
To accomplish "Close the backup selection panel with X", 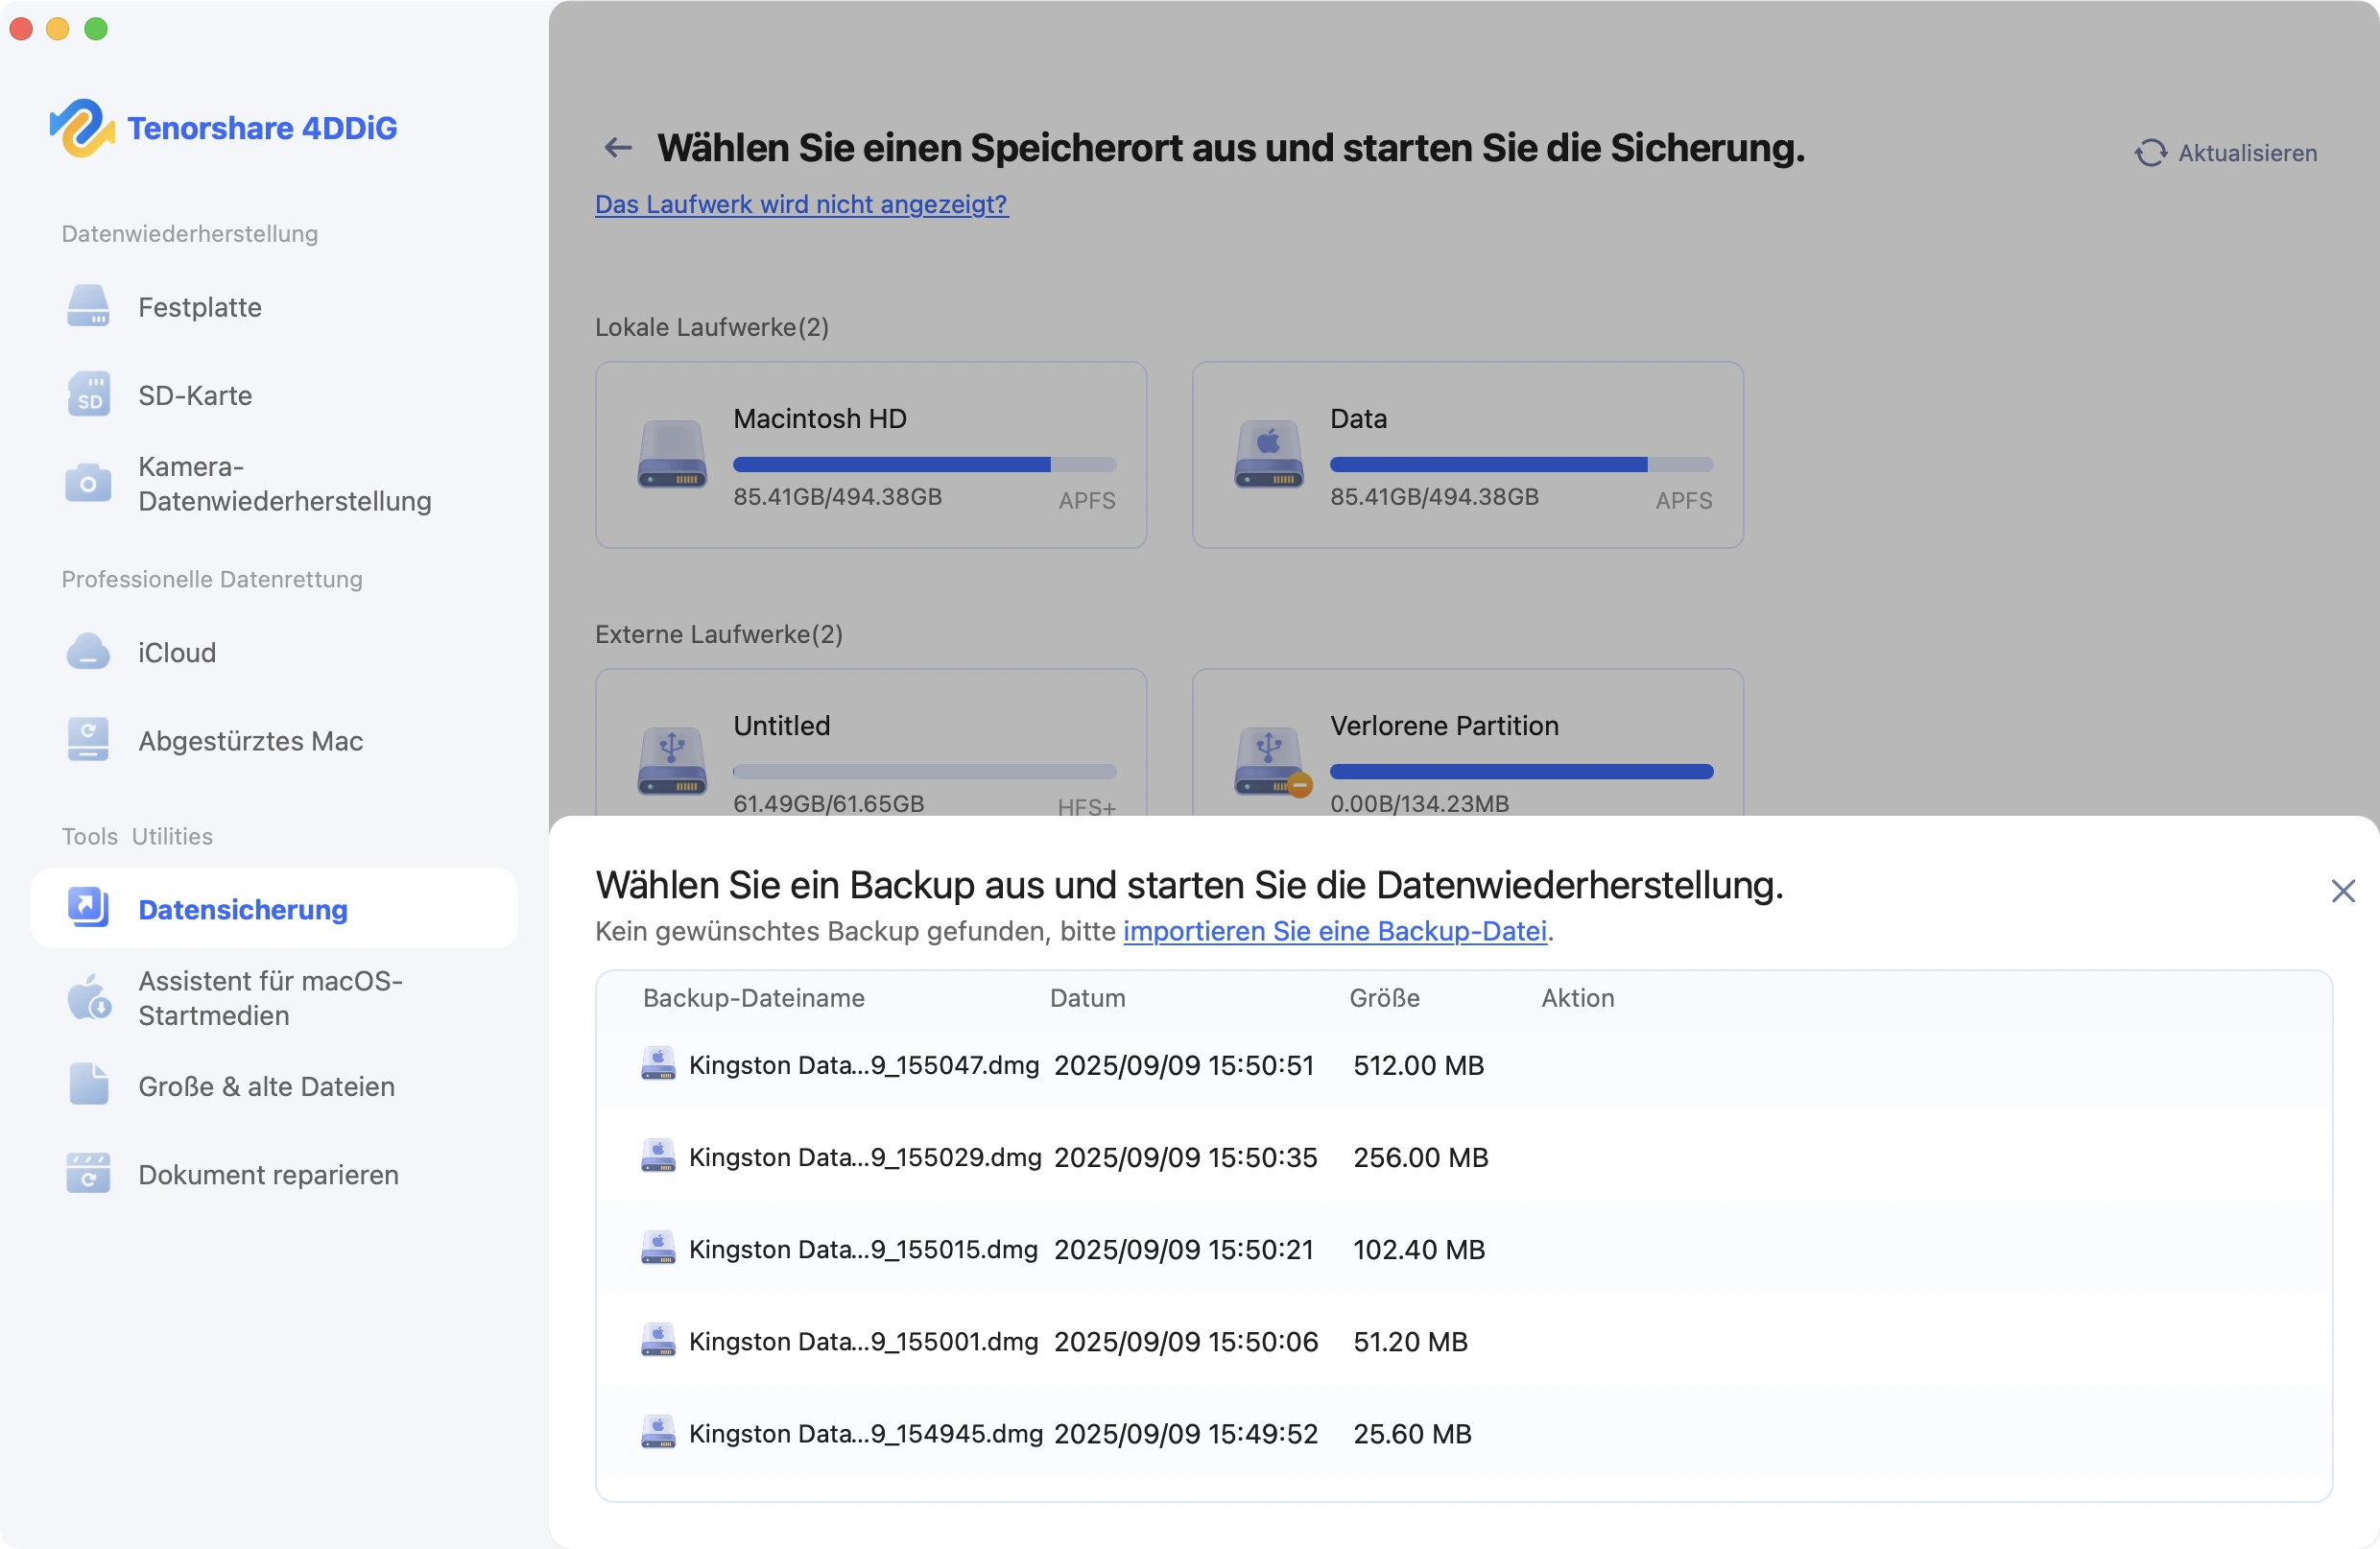I will (x=2343, y=891).
